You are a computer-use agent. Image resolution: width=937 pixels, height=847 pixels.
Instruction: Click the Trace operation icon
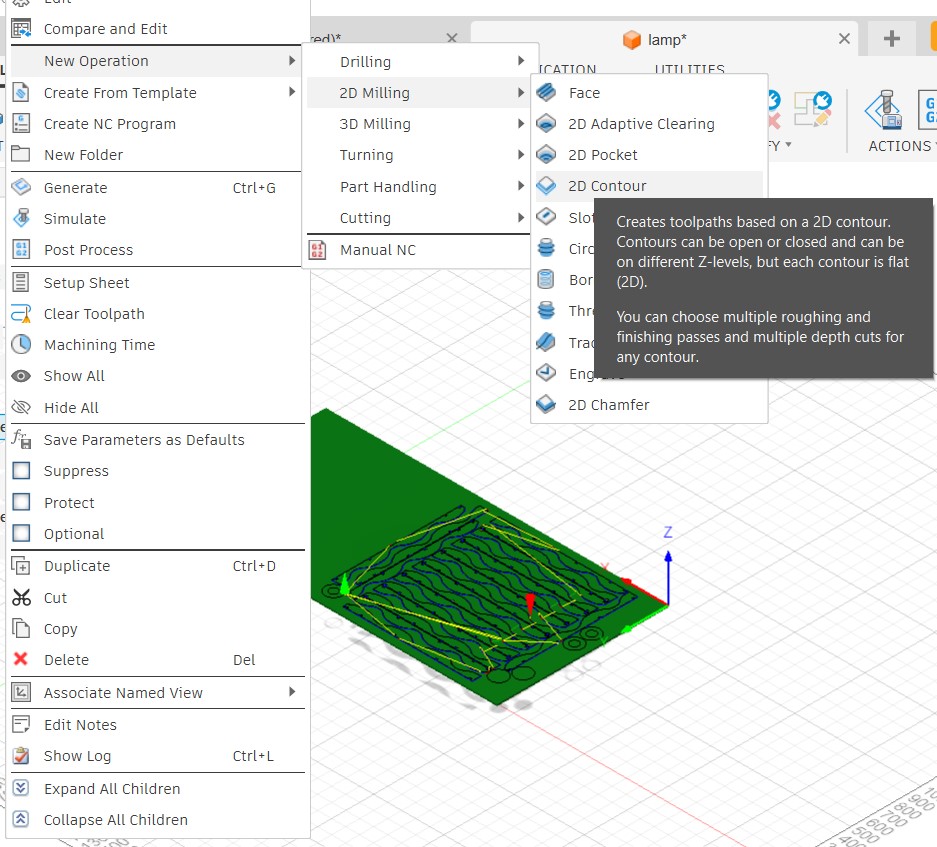(546, 343)
